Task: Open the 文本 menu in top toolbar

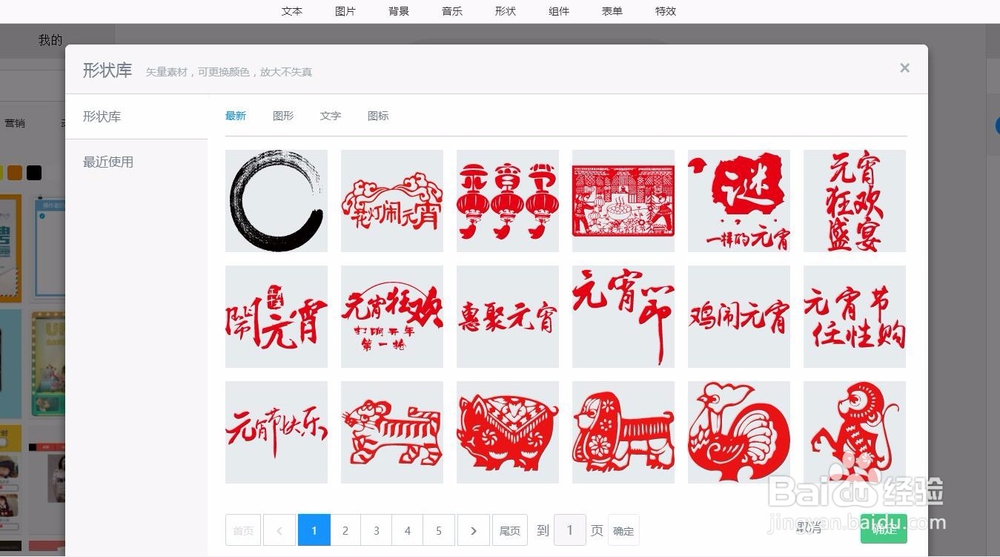Action: tap(292, 11)
